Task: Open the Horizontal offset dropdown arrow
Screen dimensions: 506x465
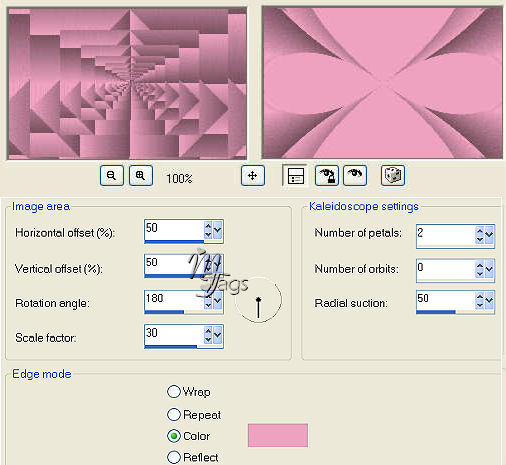Action: (x=218, y=230)
